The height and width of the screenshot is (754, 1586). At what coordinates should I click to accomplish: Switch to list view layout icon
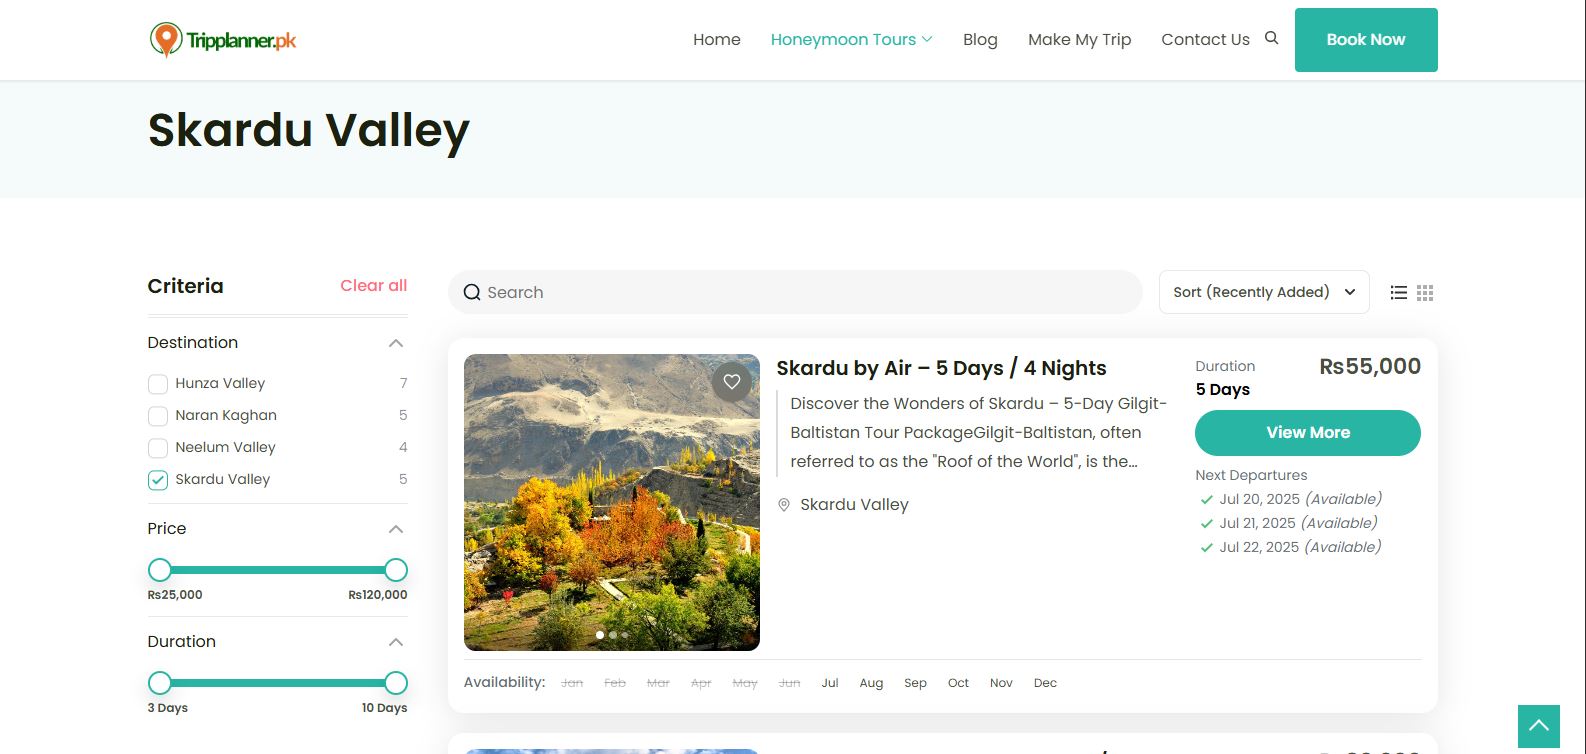(1399, 293)
